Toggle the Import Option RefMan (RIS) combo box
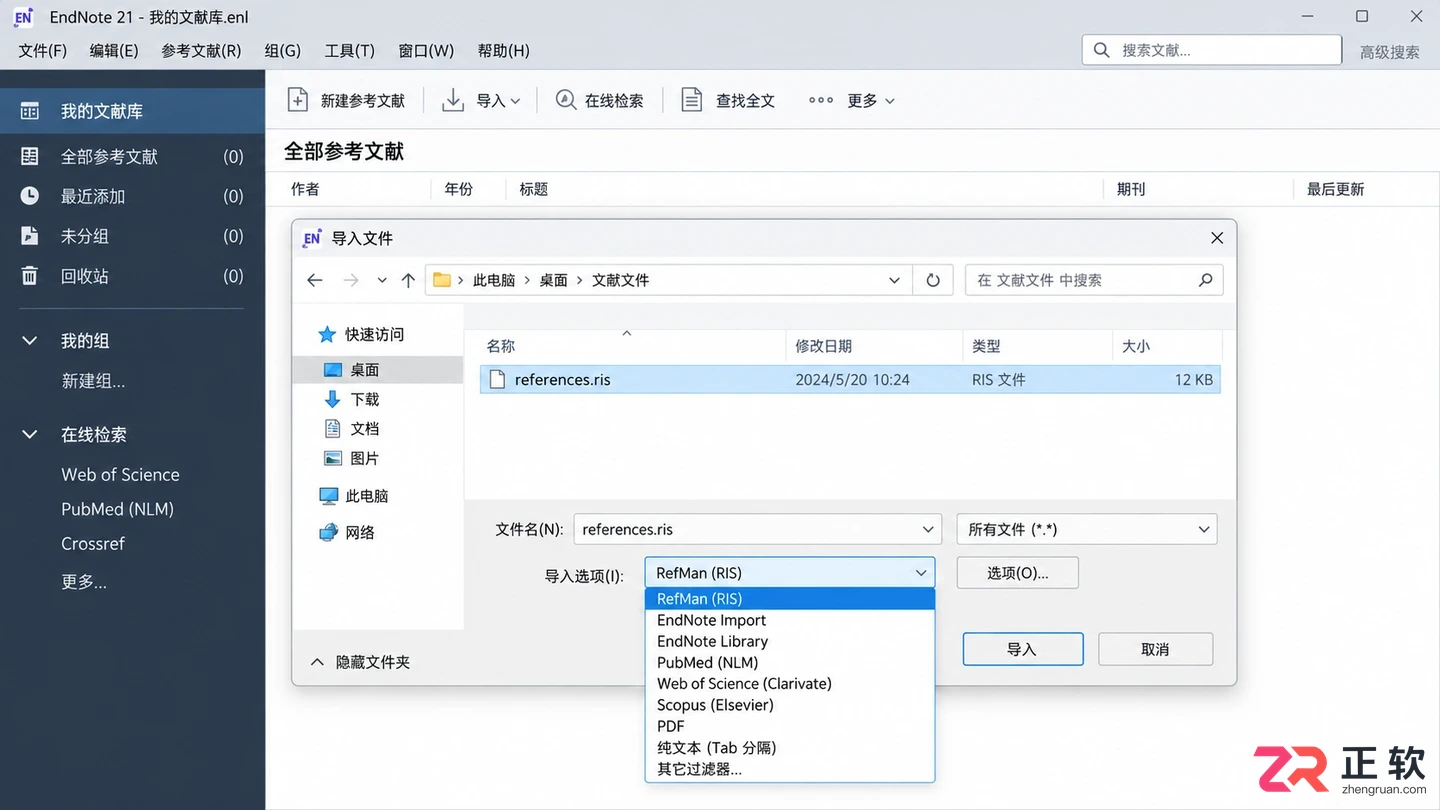This screenshot has height=810, width=1440. [x=790, y=573]
